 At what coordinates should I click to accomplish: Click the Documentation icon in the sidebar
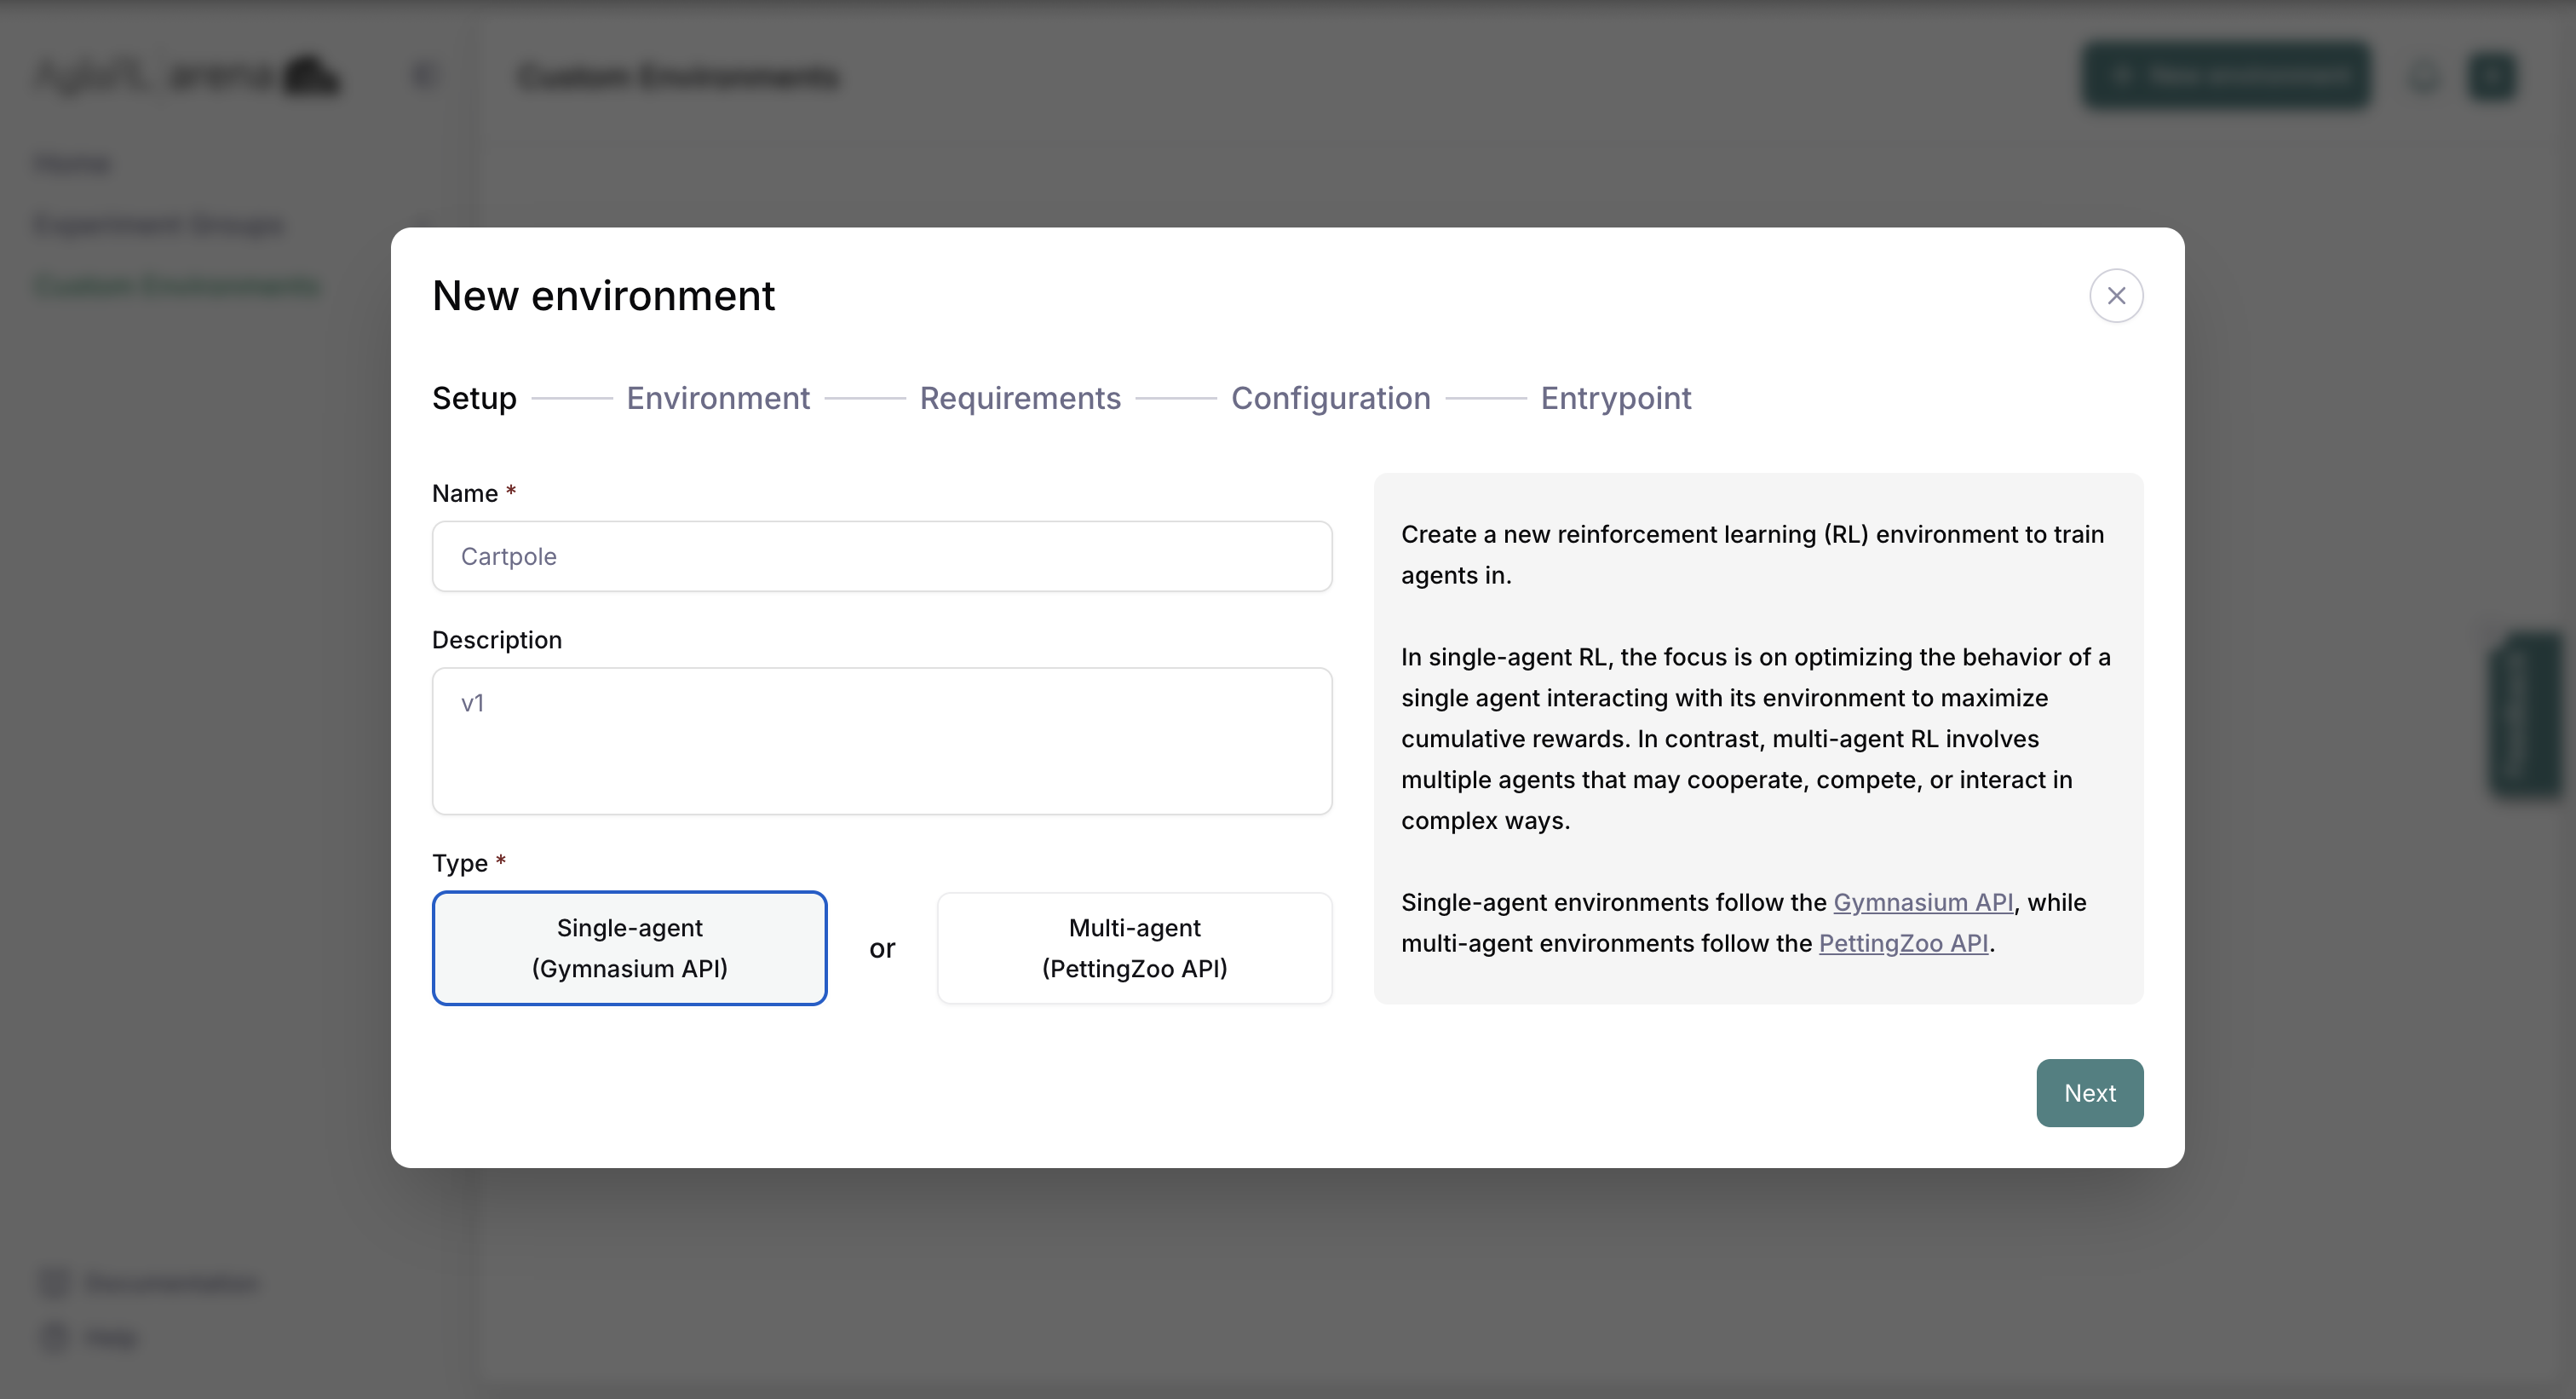point(53,1283)
